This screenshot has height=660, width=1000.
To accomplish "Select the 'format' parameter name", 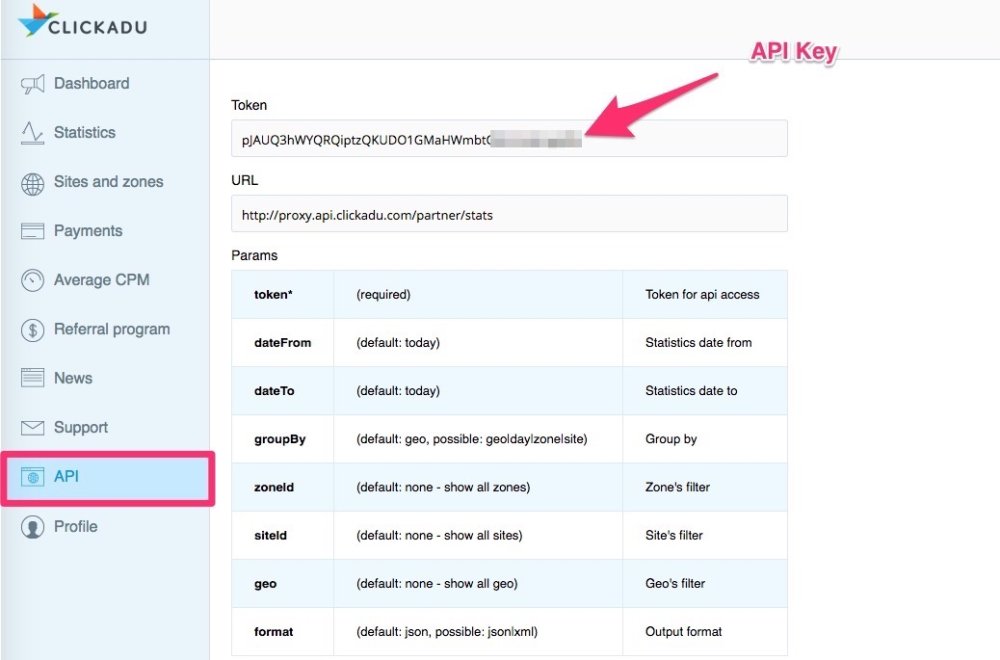I will pos(274,632).
